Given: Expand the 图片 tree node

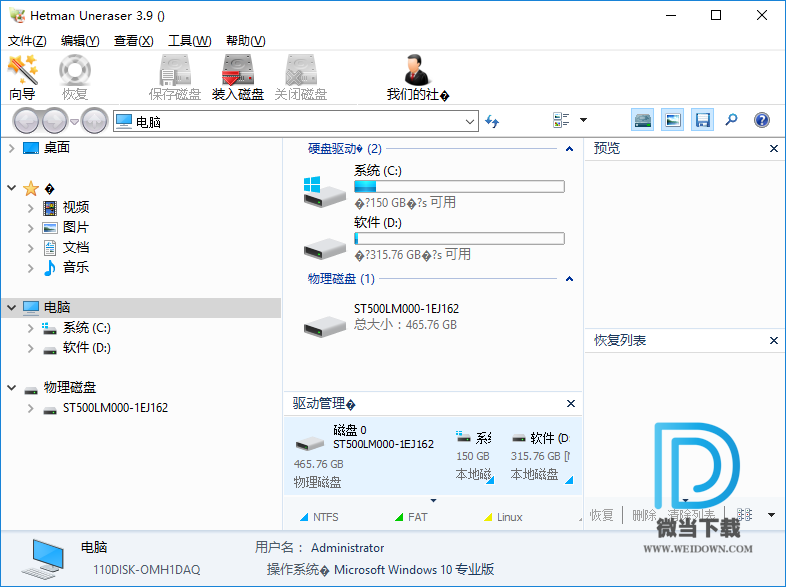Looking at the screenshot, I should [x=31, y=228].
